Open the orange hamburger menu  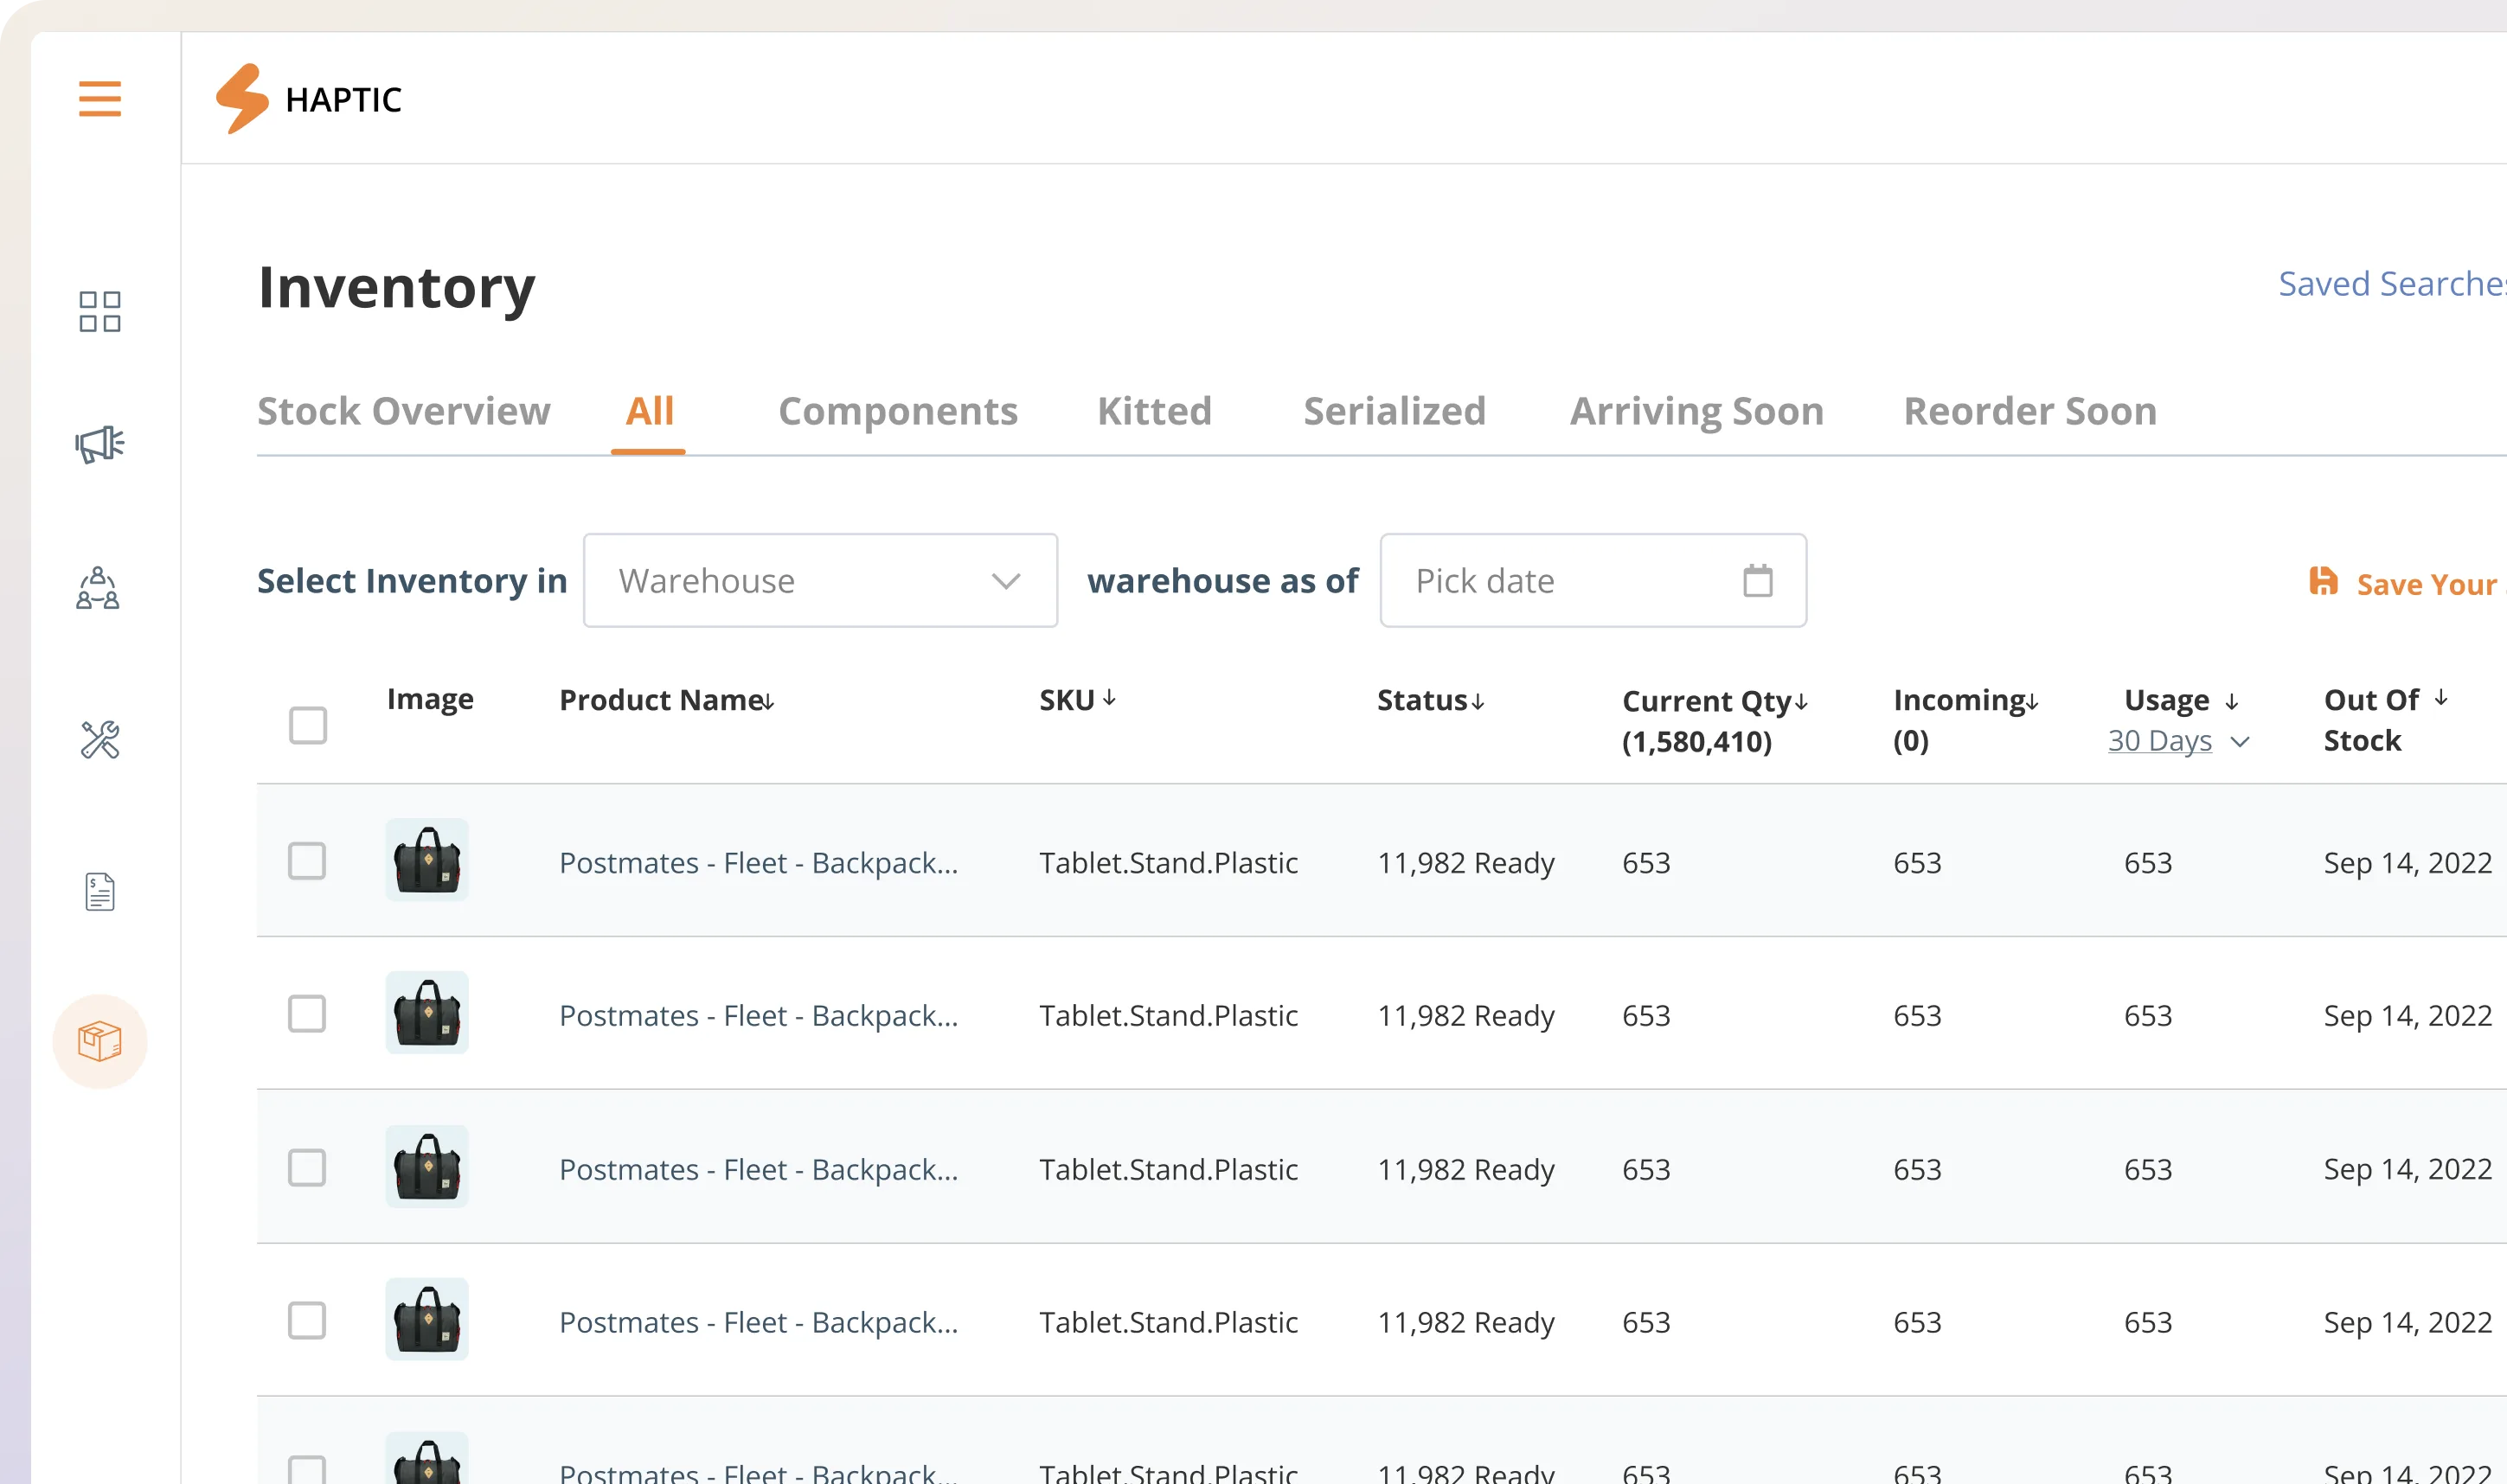[100, 99]
